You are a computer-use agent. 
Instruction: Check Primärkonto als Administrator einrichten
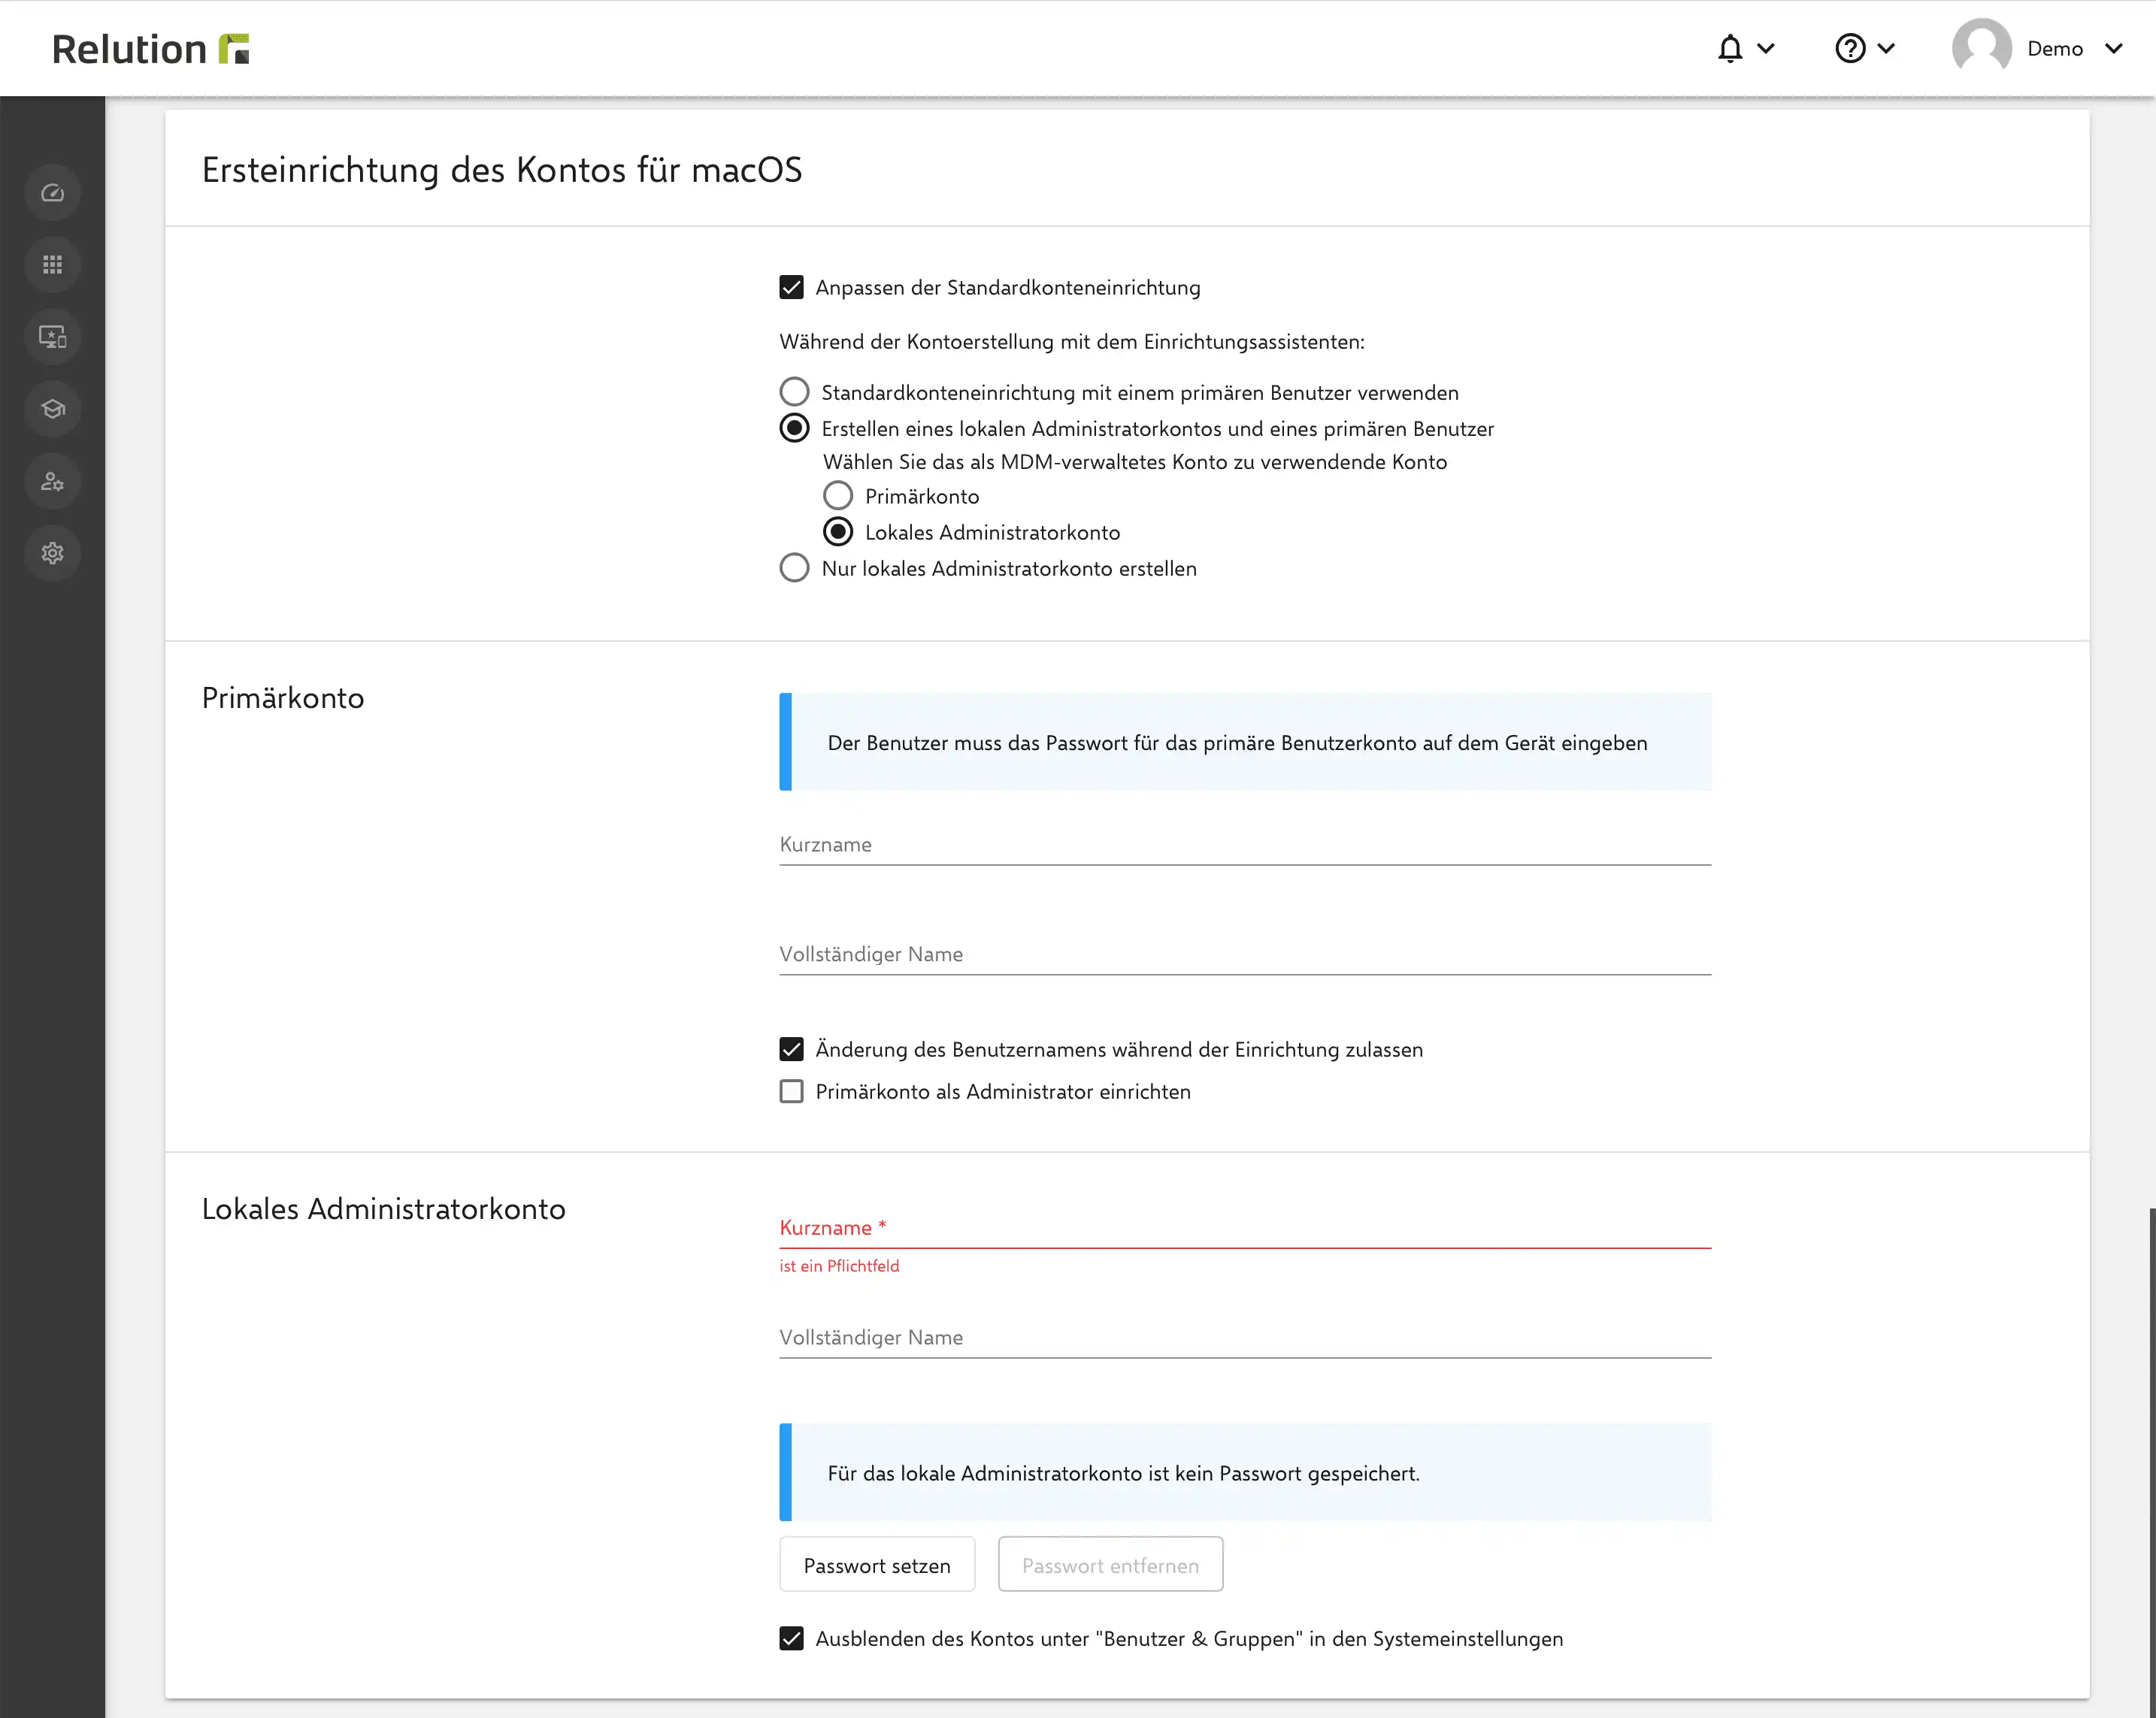click(x=791, y=1091)
